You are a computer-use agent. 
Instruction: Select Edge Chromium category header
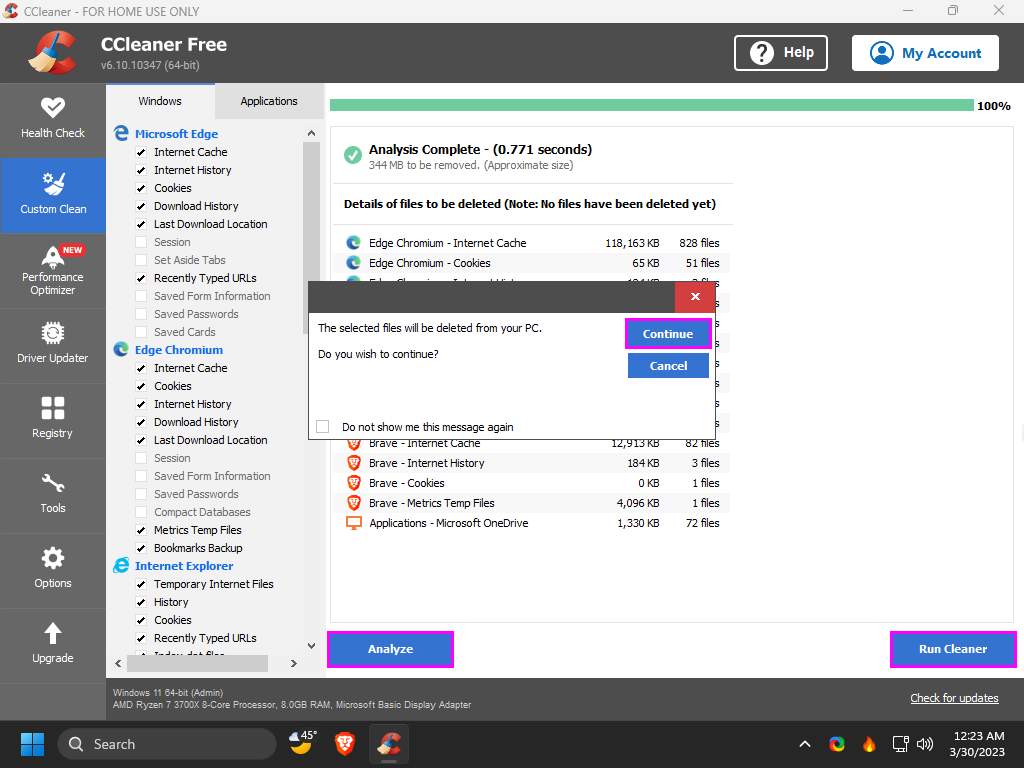tap(179, 350)
